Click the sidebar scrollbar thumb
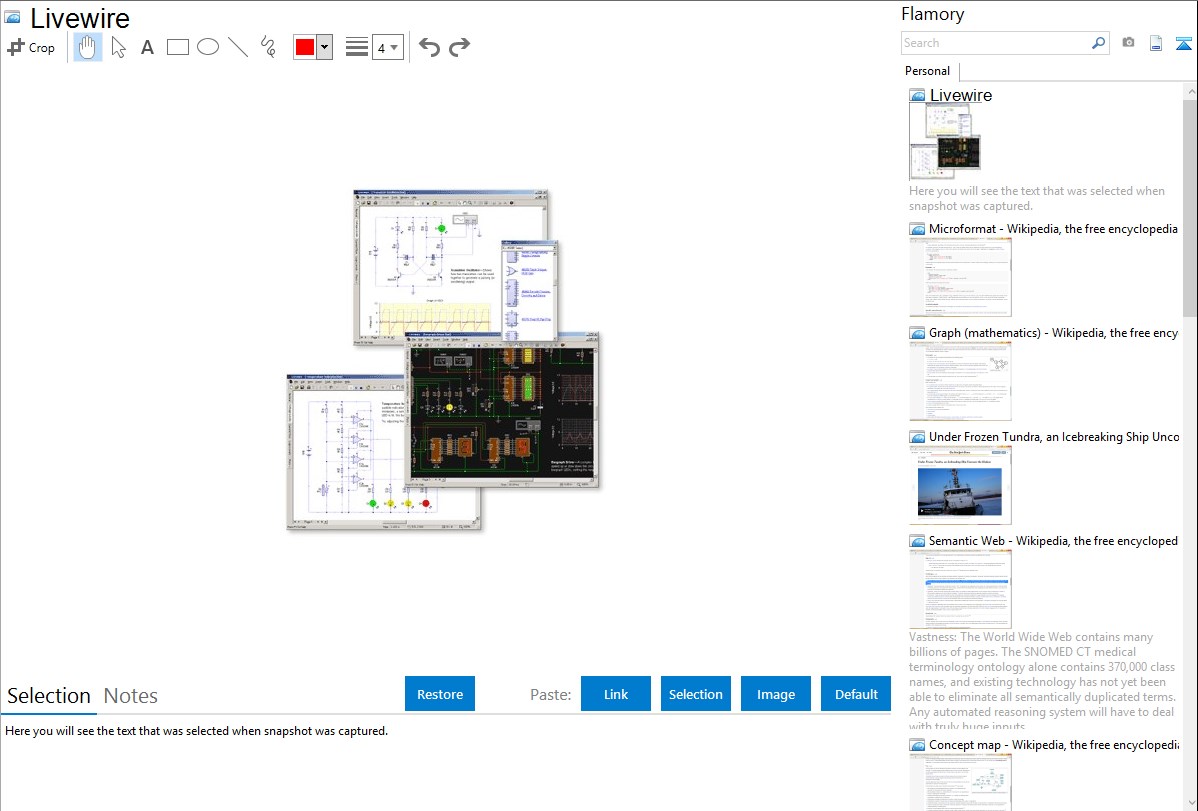1198x811 pixels. point(1190,207)
